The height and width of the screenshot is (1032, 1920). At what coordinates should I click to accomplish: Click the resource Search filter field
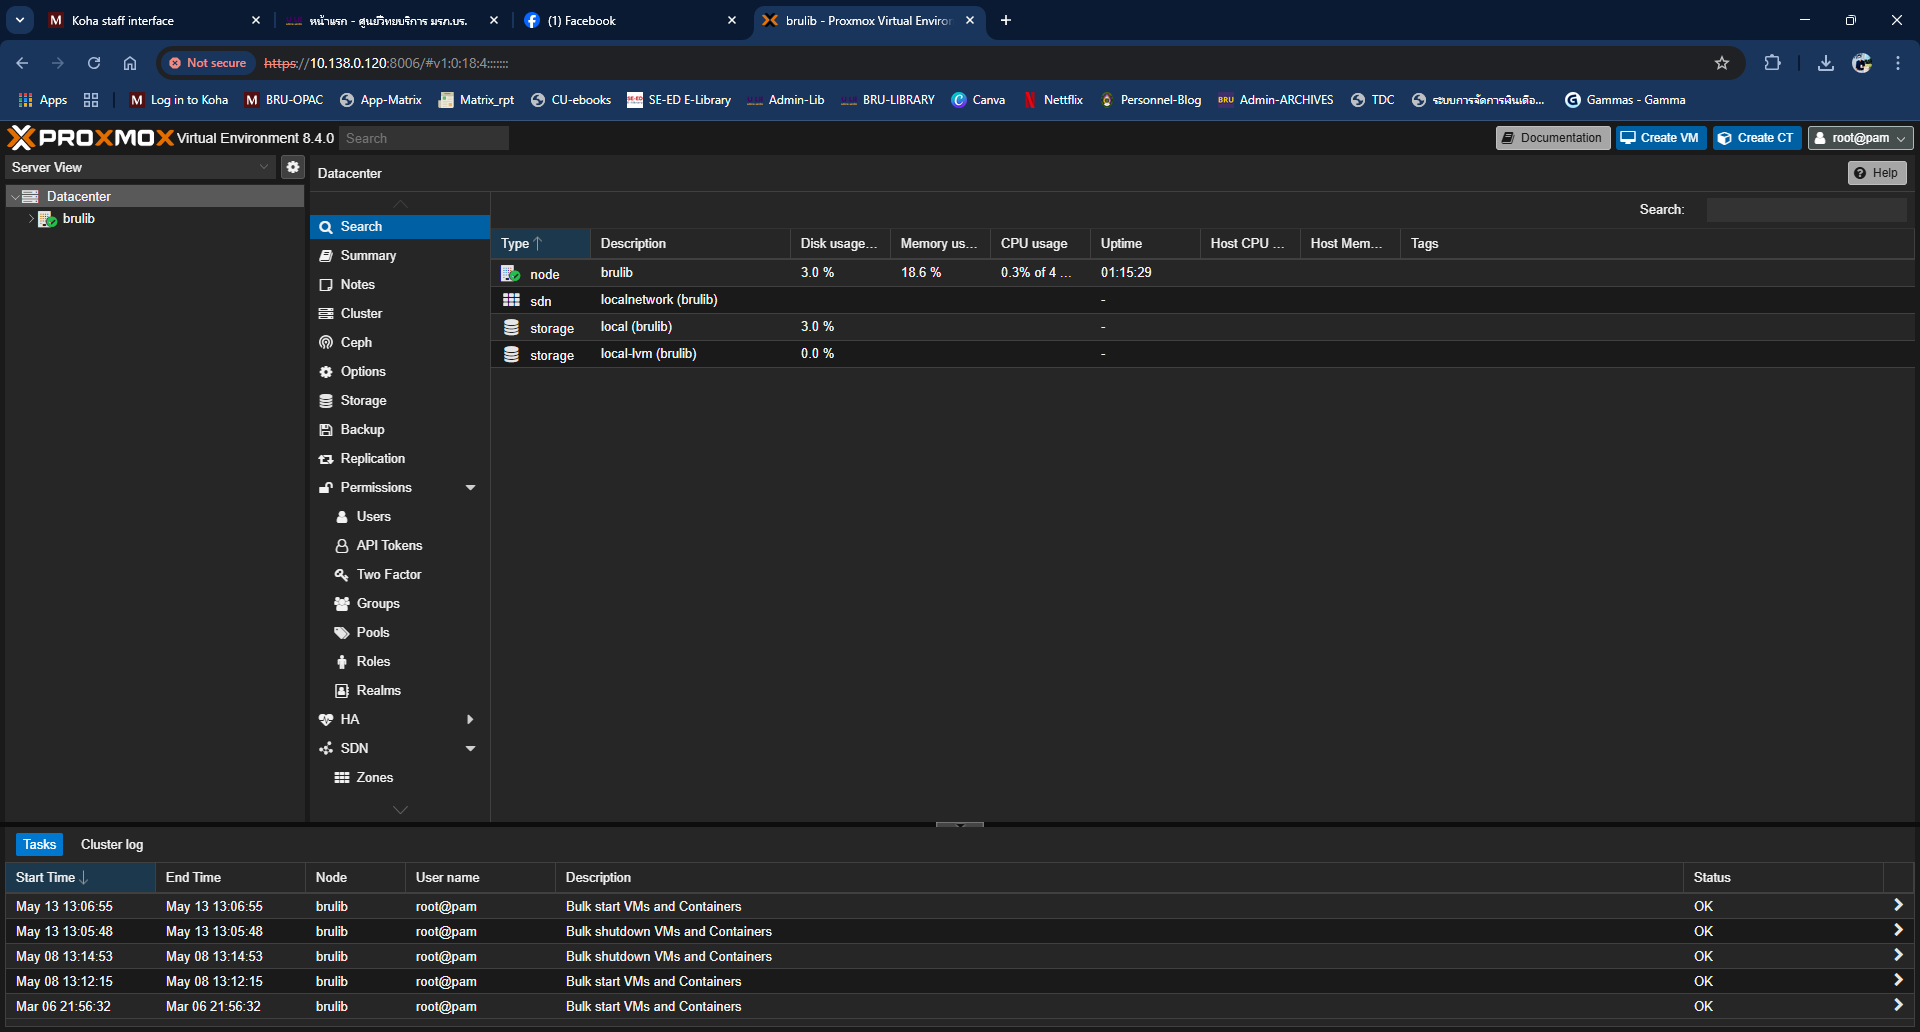pyautogui.click(x=1806, y=210)
